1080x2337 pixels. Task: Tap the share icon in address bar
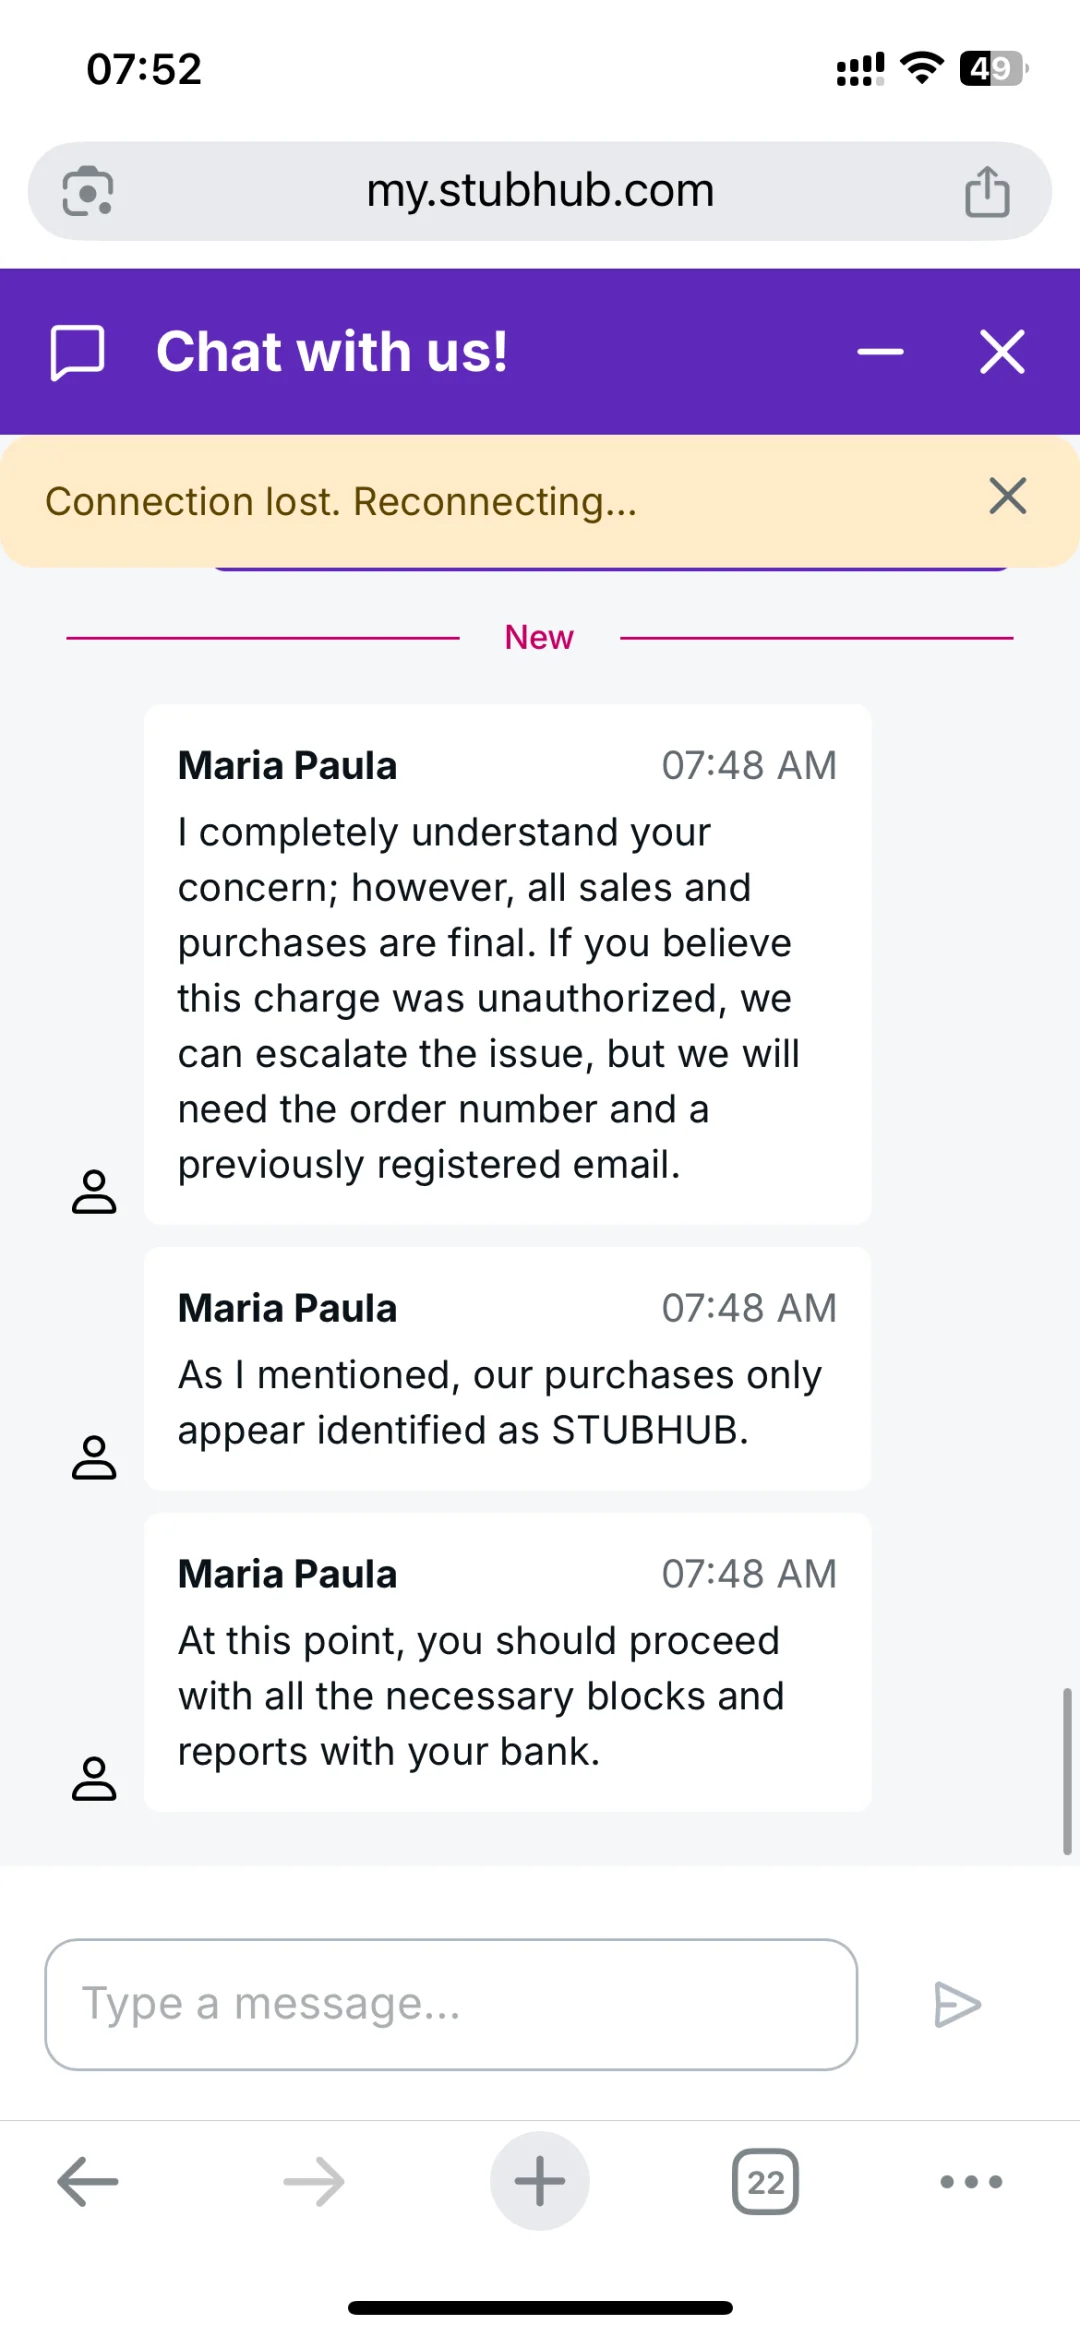click(x=987, y=191)
